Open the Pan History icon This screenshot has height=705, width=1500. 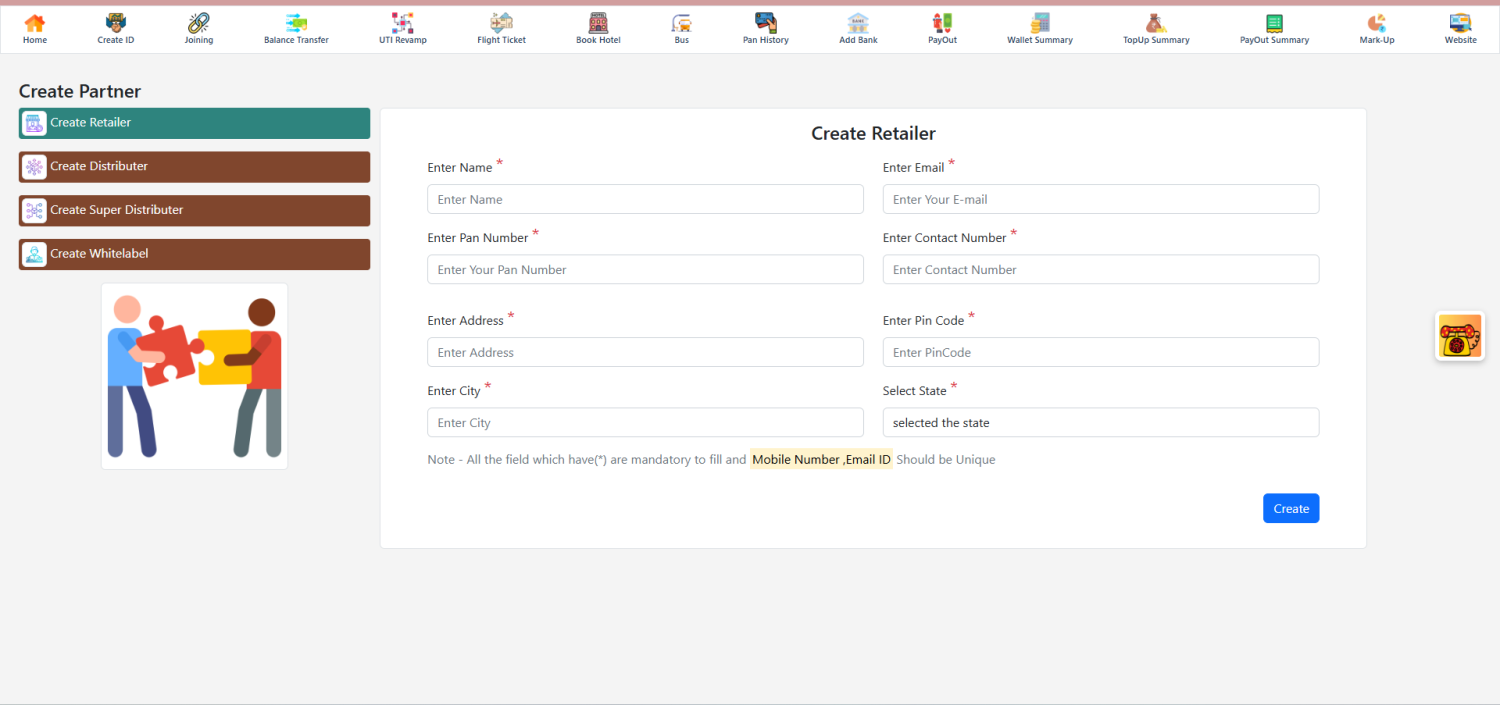766,22
